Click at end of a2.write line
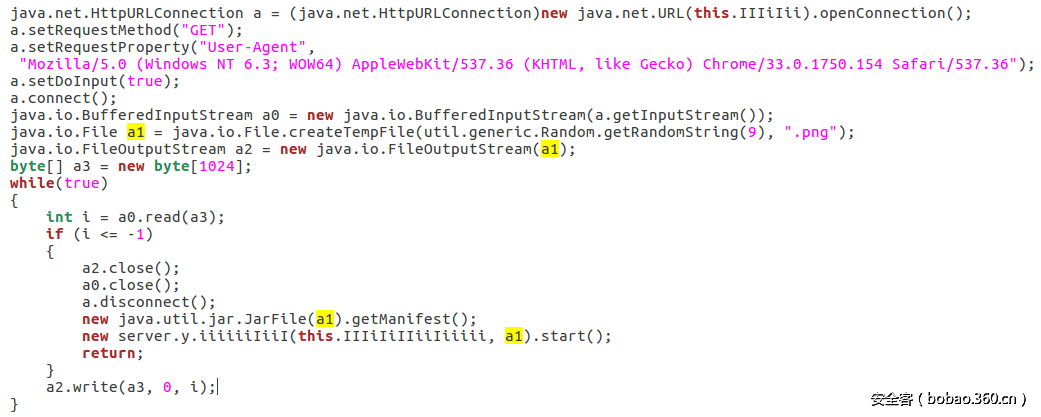Image resolution: width=1041 pixels, height=417 pixels. tap(217, 387)
